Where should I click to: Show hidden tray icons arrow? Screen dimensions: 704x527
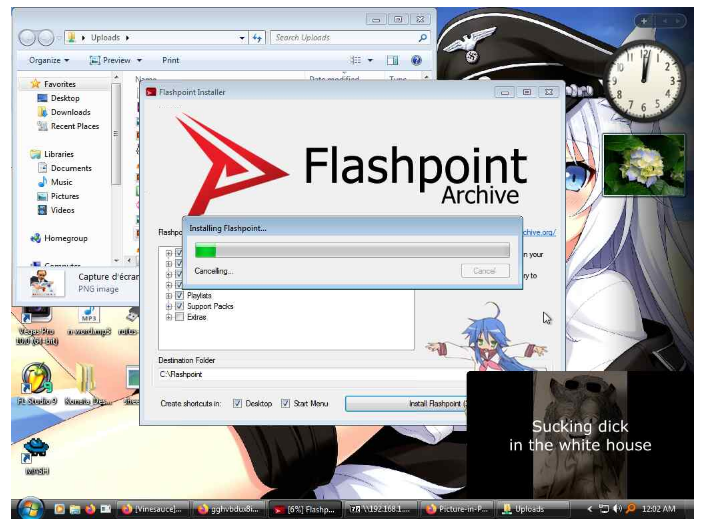[x=590, y=509]
